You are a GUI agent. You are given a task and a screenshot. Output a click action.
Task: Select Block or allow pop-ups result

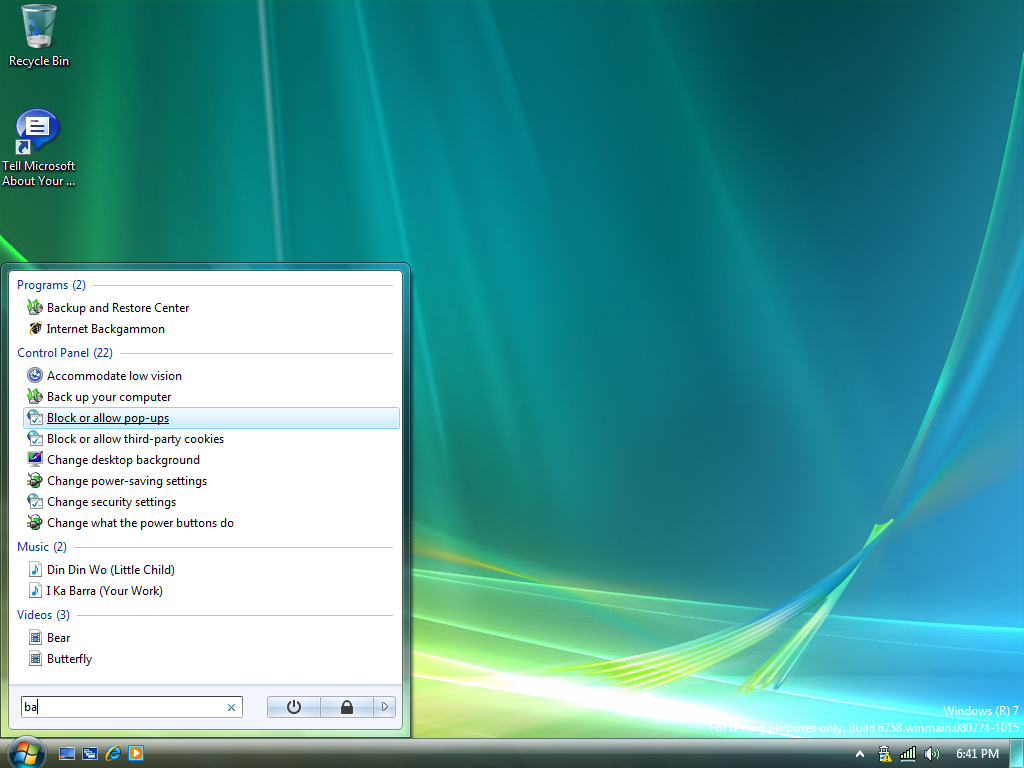pyautogui.click(x=107, y=418)
